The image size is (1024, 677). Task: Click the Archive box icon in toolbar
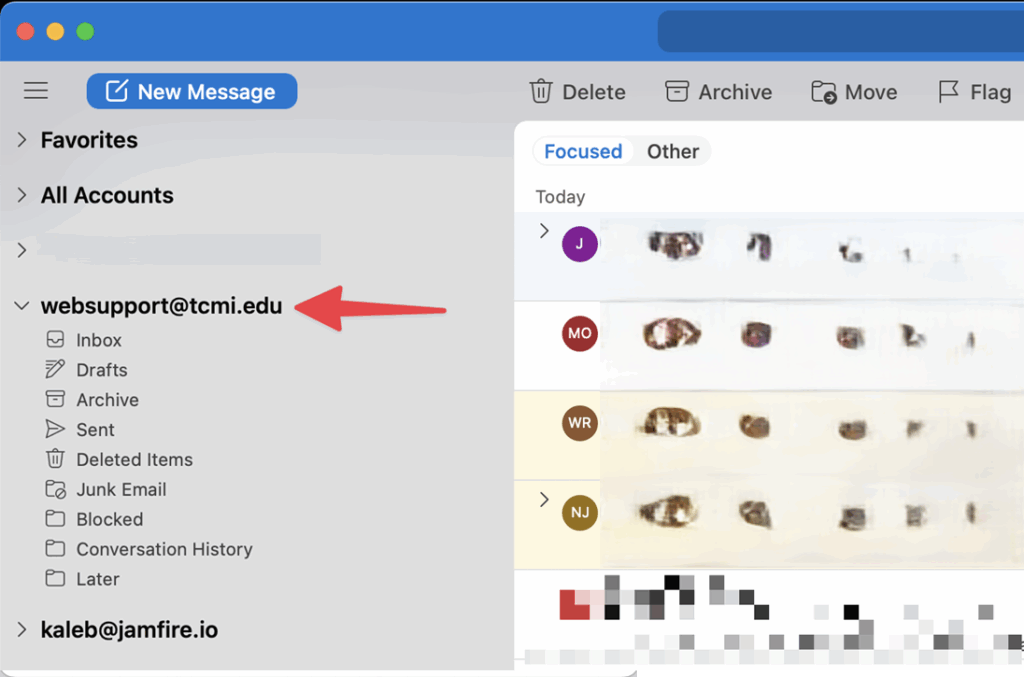click(677, 91)
